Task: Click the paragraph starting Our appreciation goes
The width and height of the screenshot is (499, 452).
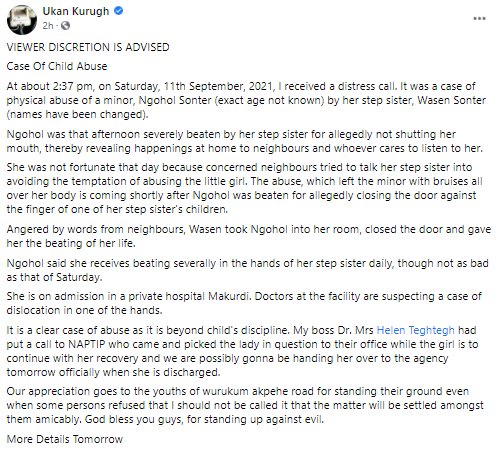Action: coord(245,405)
